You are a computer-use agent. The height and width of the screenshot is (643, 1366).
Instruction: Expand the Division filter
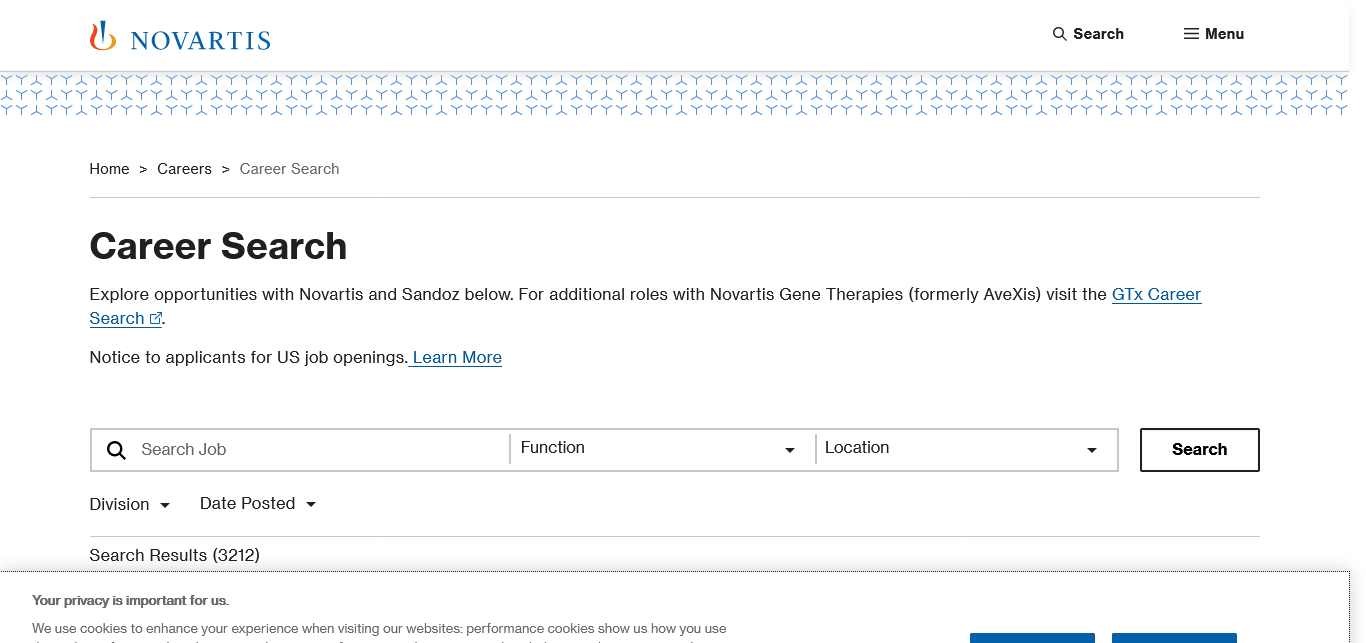coord(130,504)
